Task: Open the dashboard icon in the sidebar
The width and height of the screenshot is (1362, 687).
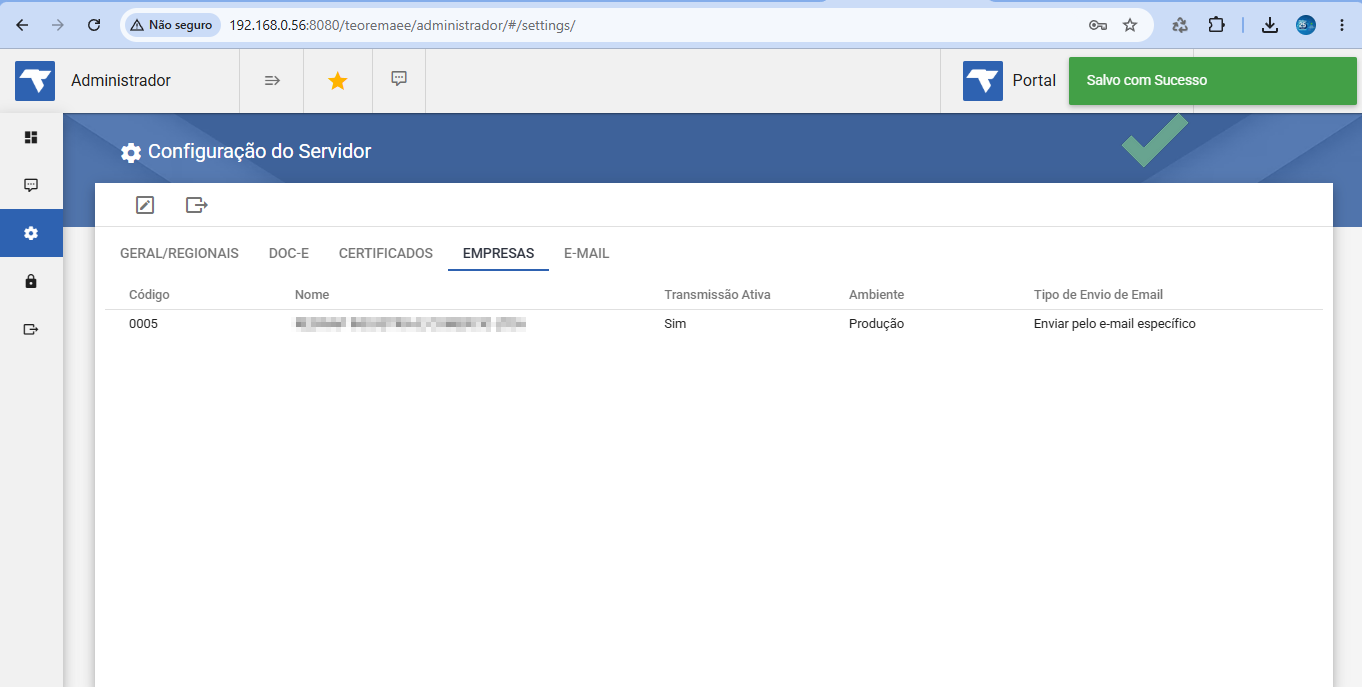Action: pos(31,137)
